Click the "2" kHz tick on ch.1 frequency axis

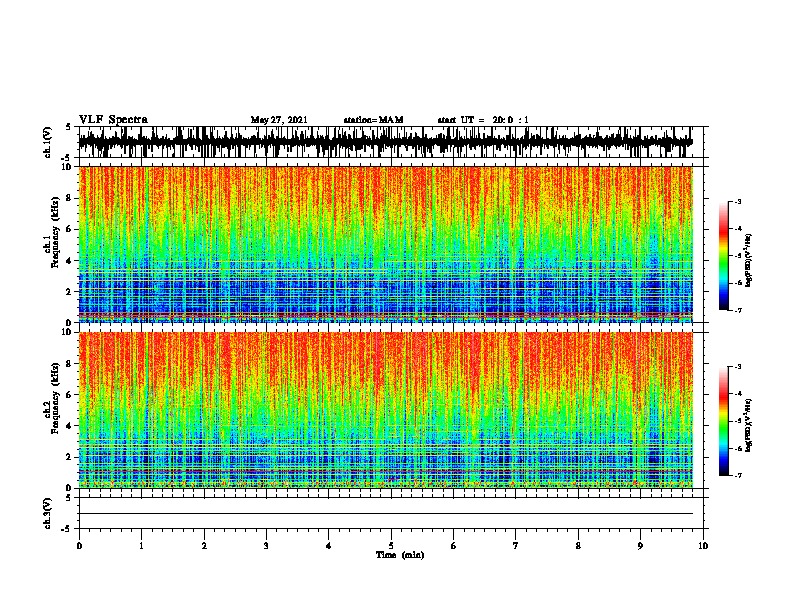pyautogui.click(x=69, y=292)
